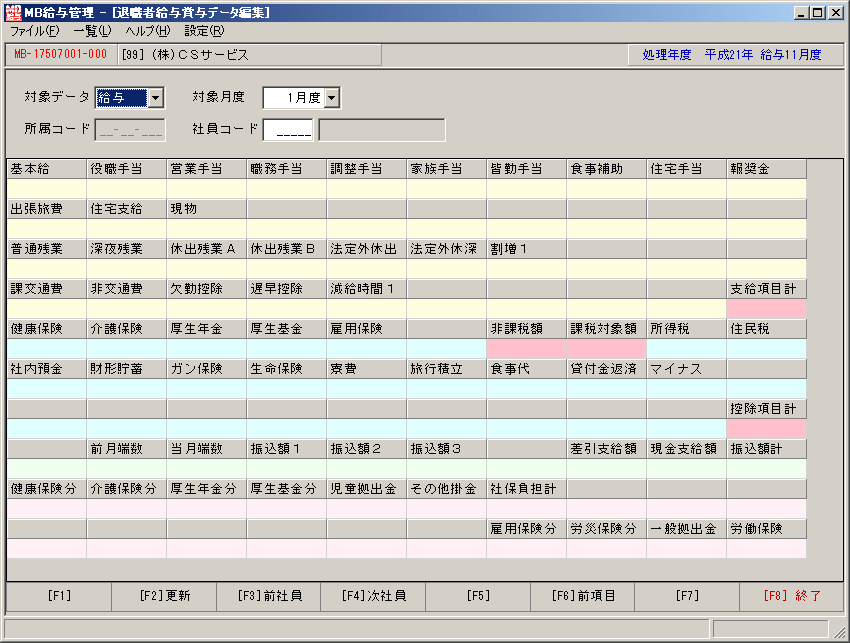This screenshot has height=643, width=850.
Task: Click the [F7] function button
Action: point(687,596)
